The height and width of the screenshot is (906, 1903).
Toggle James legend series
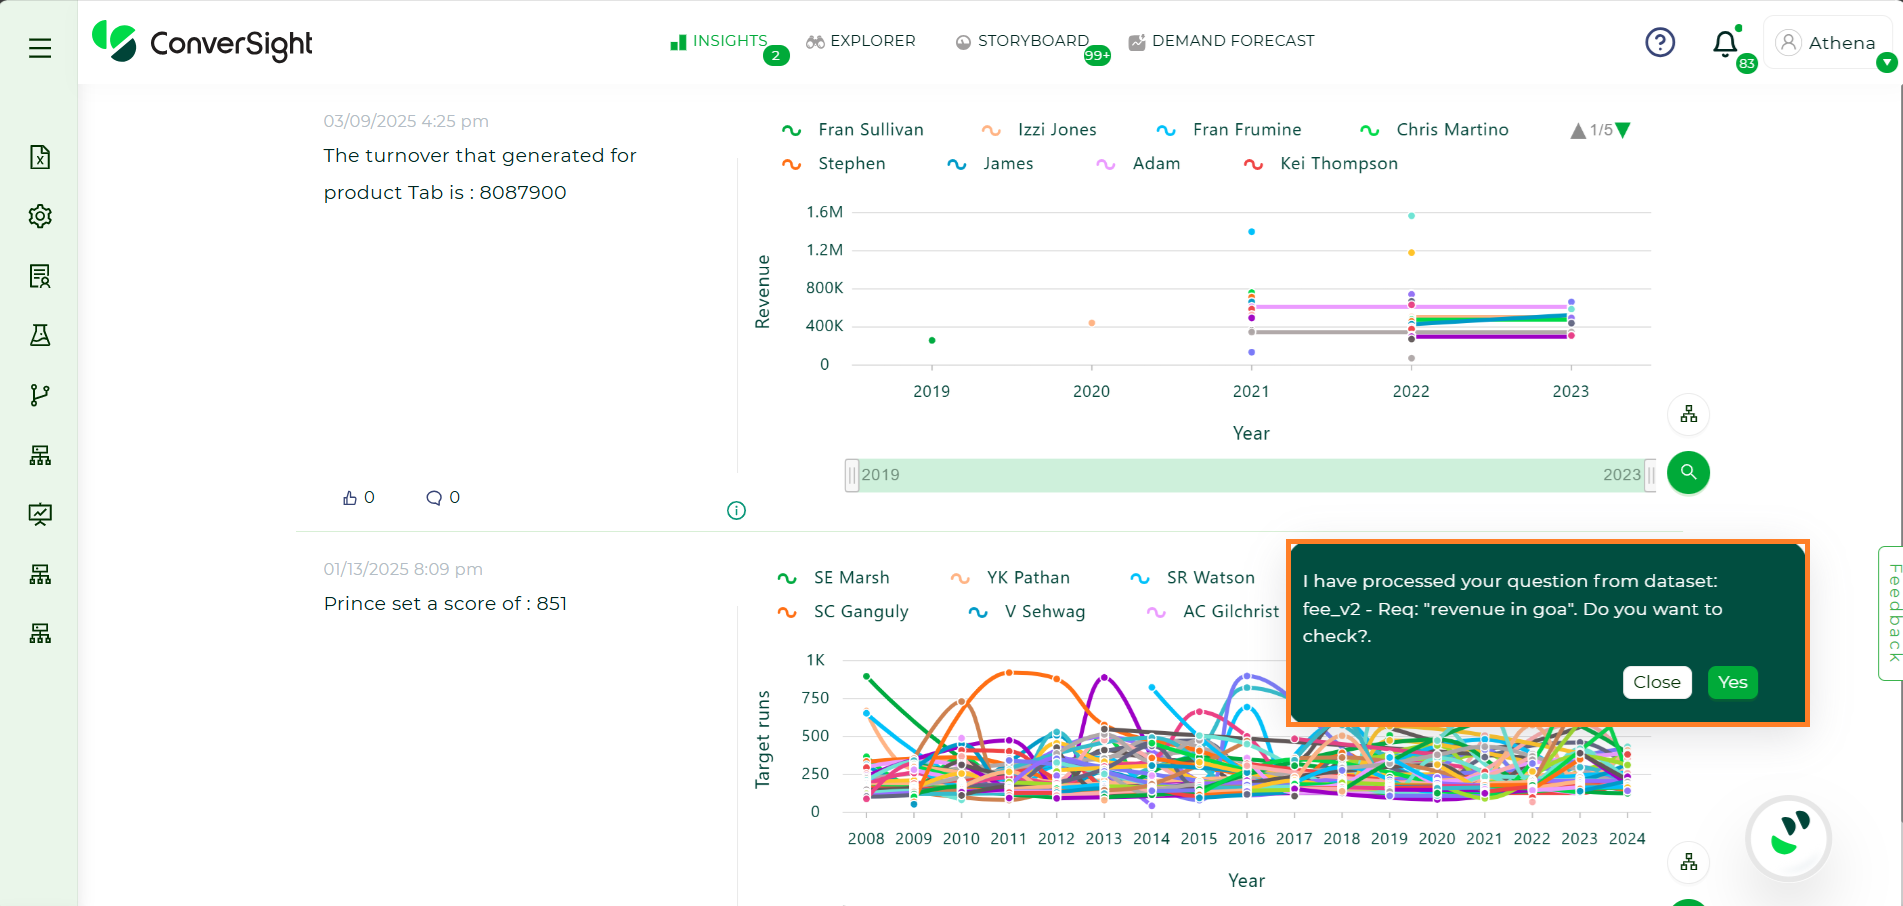[x=990, y=164]
